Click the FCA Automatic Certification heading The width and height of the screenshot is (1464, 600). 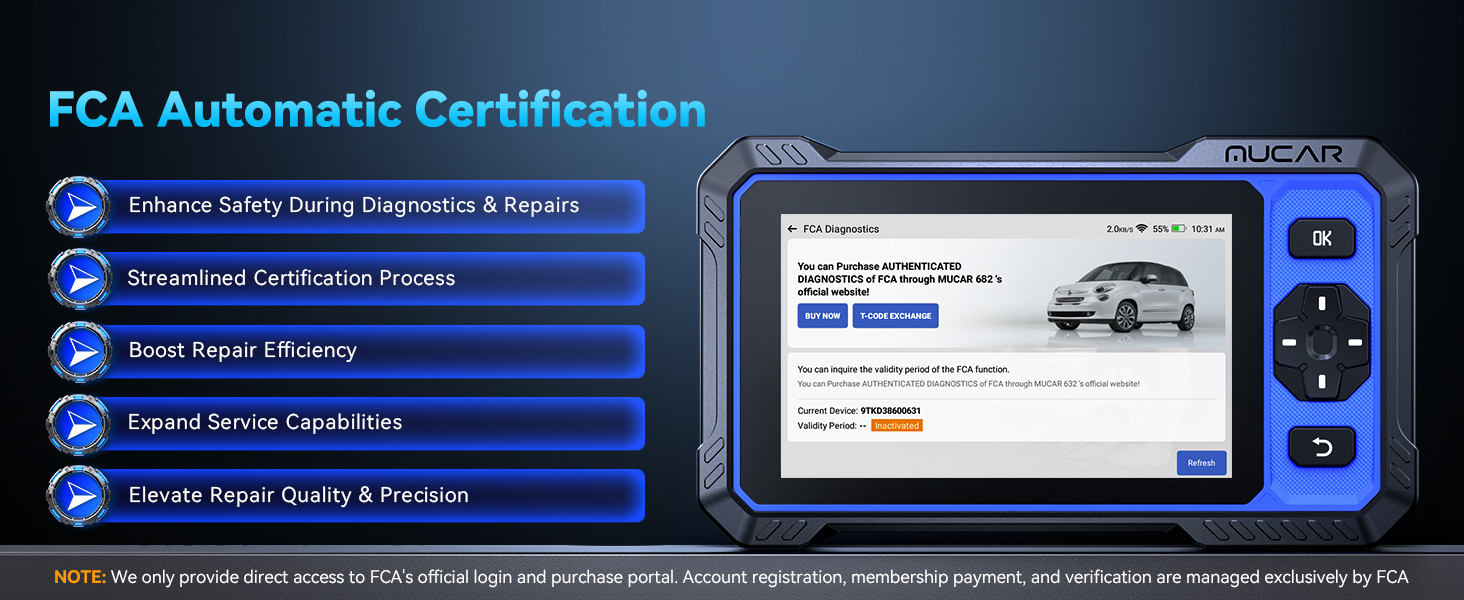pyautogui.click(x=377, y=109)
